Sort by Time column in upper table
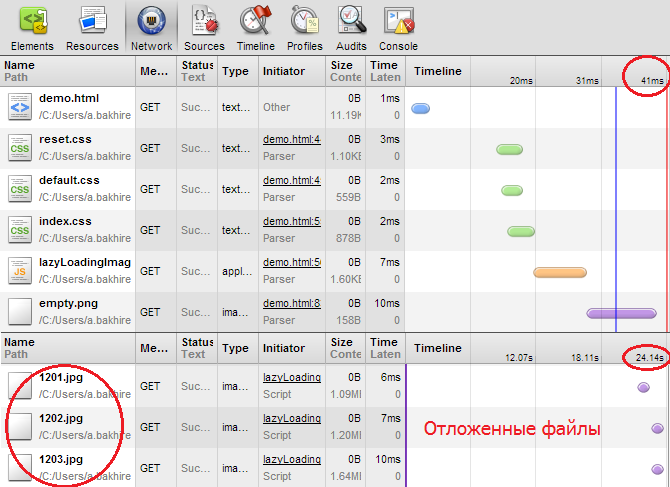This screenshot has height=487, width=670. (385, 71)
